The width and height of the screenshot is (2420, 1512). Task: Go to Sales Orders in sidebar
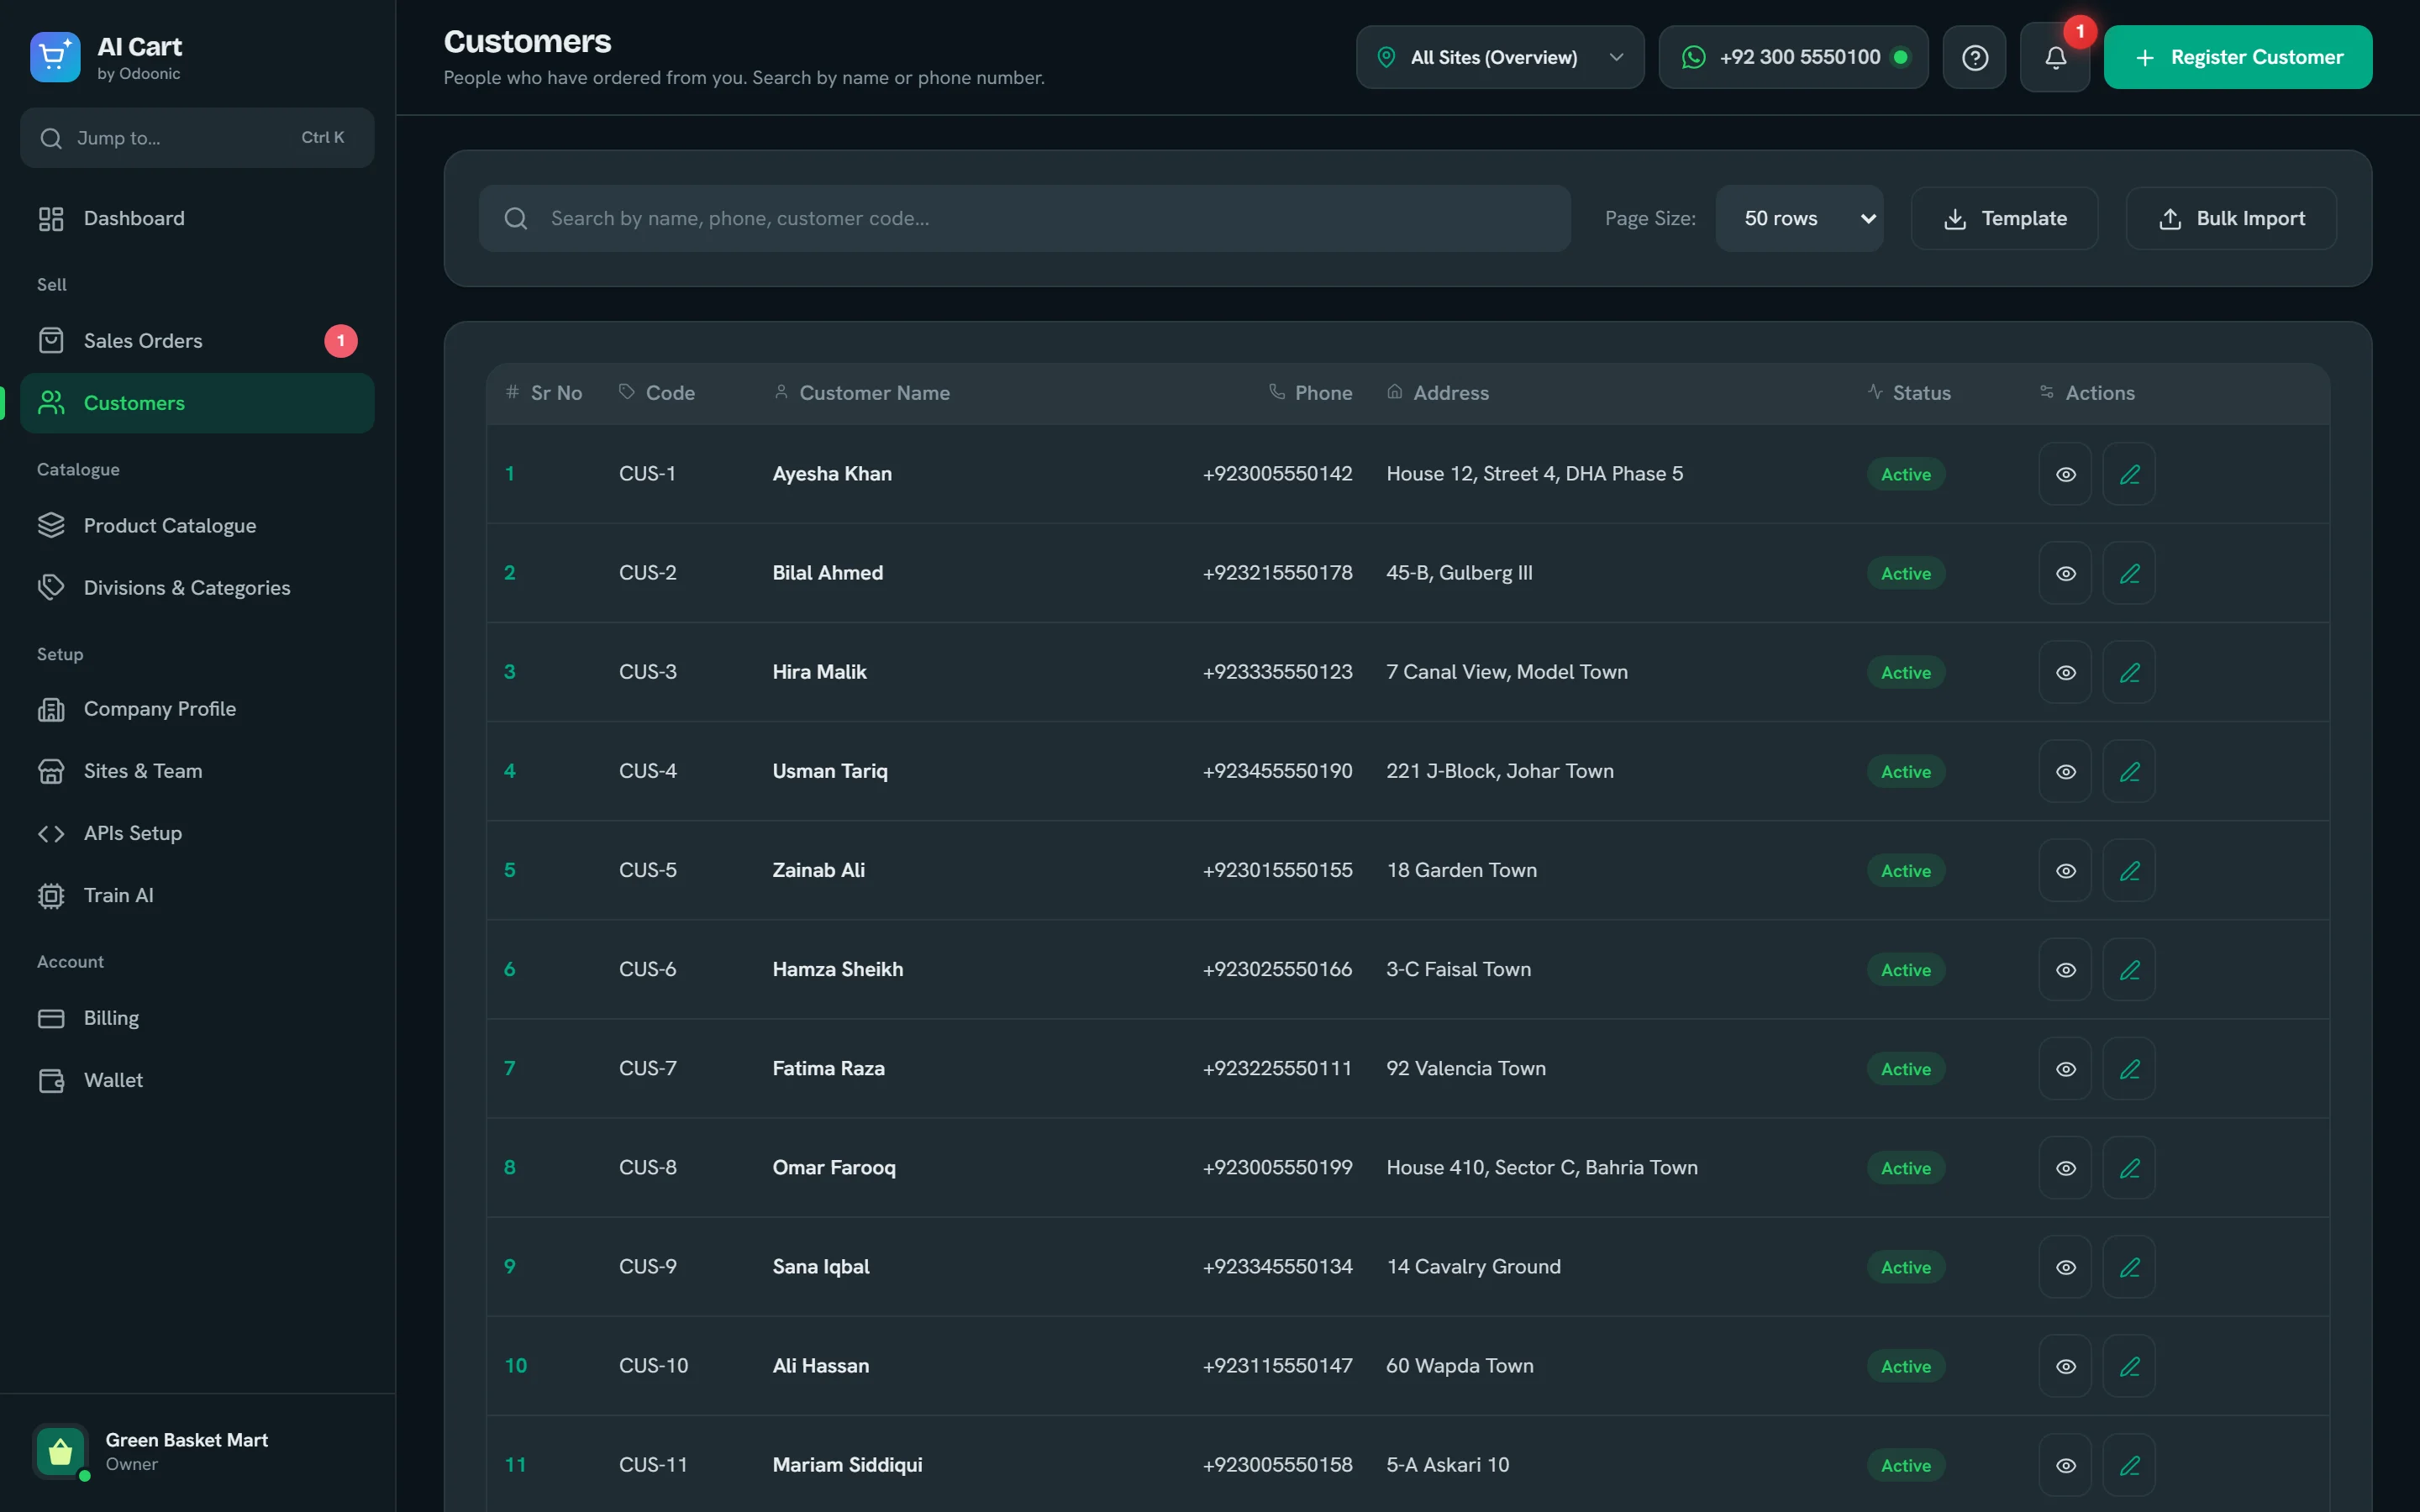click(197, 341)
